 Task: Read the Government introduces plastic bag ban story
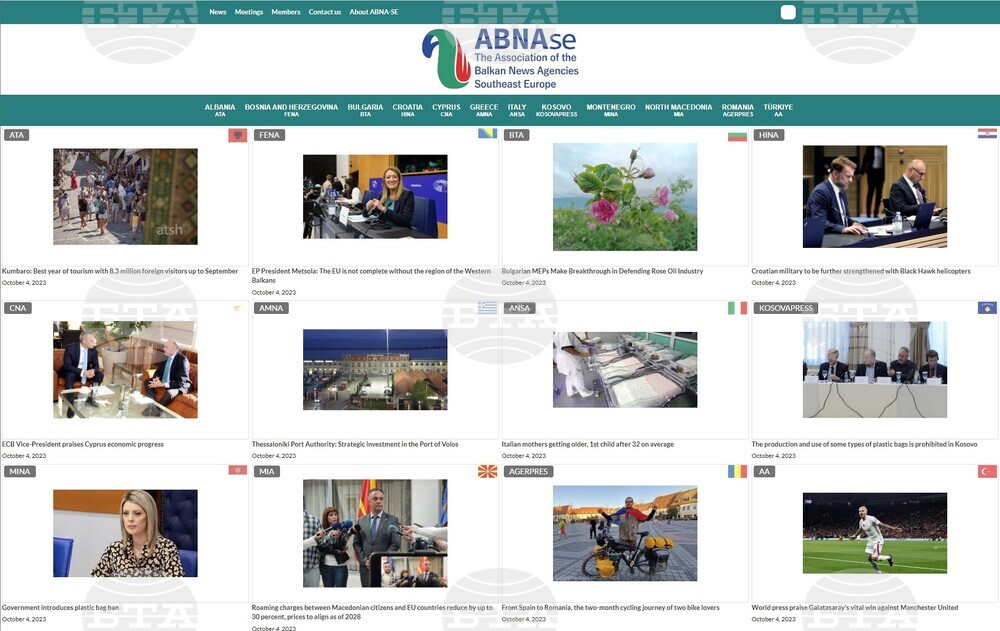click(60, 607)
